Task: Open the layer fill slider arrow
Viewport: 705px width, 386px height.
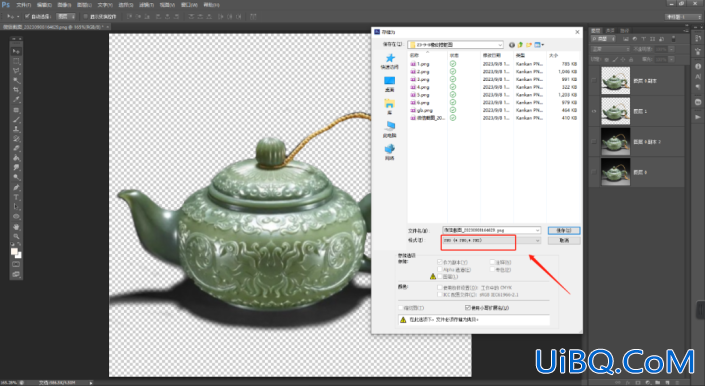Action: click(x=671, y=59)
